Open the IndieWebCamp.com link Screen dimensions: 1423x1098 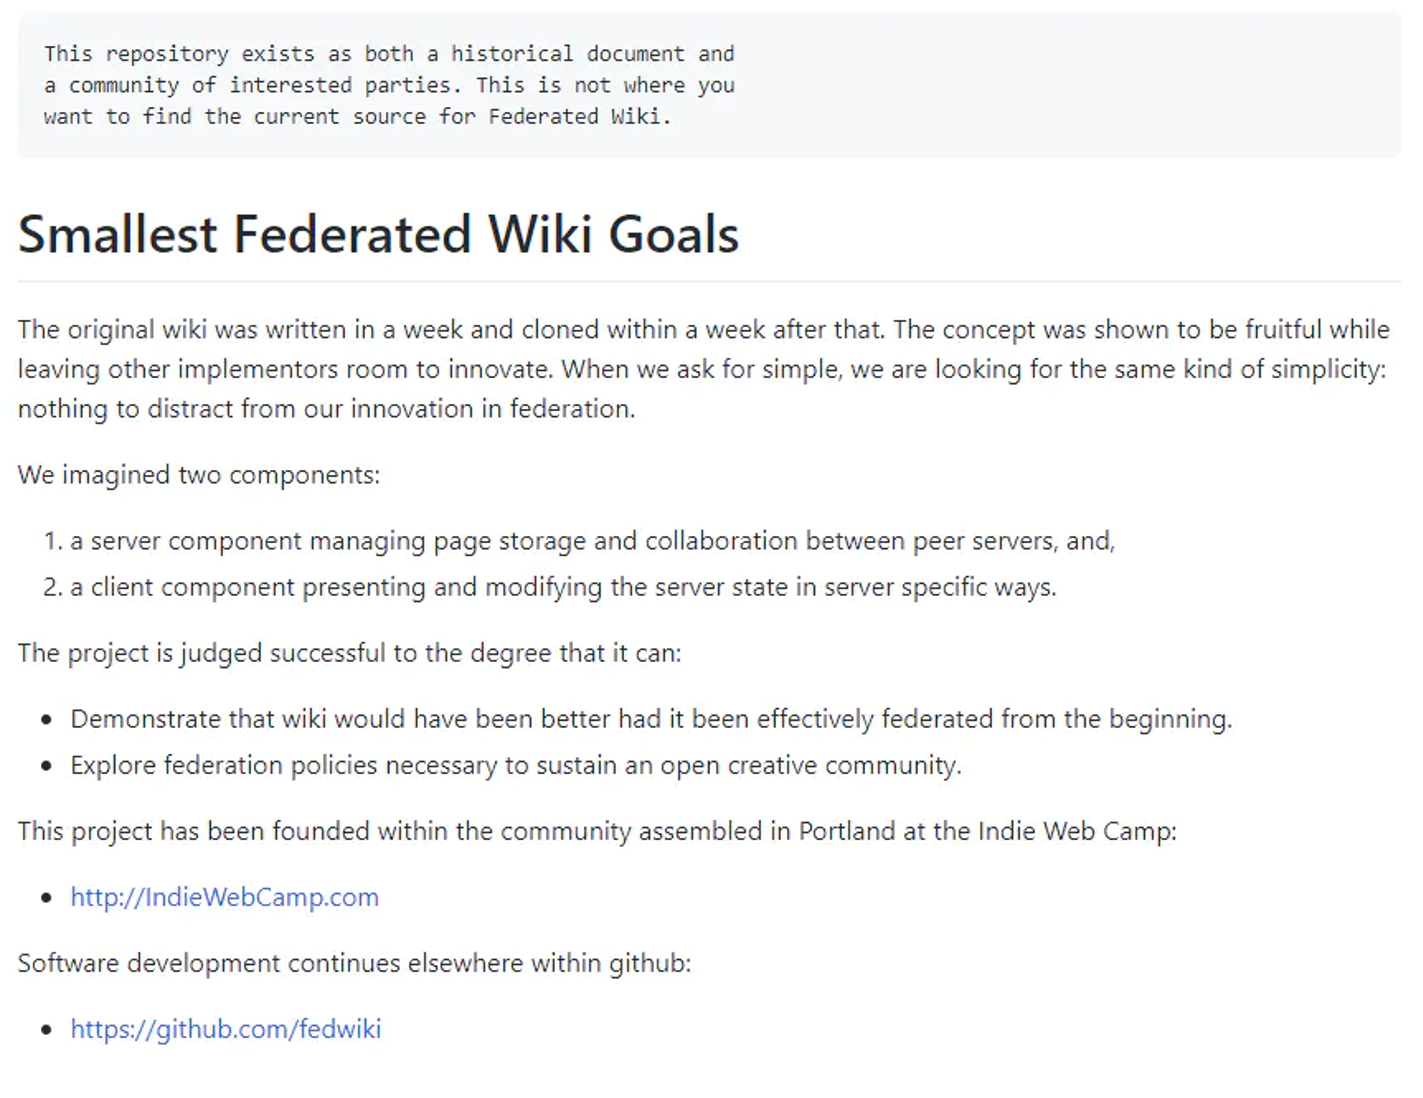point(224,897)
